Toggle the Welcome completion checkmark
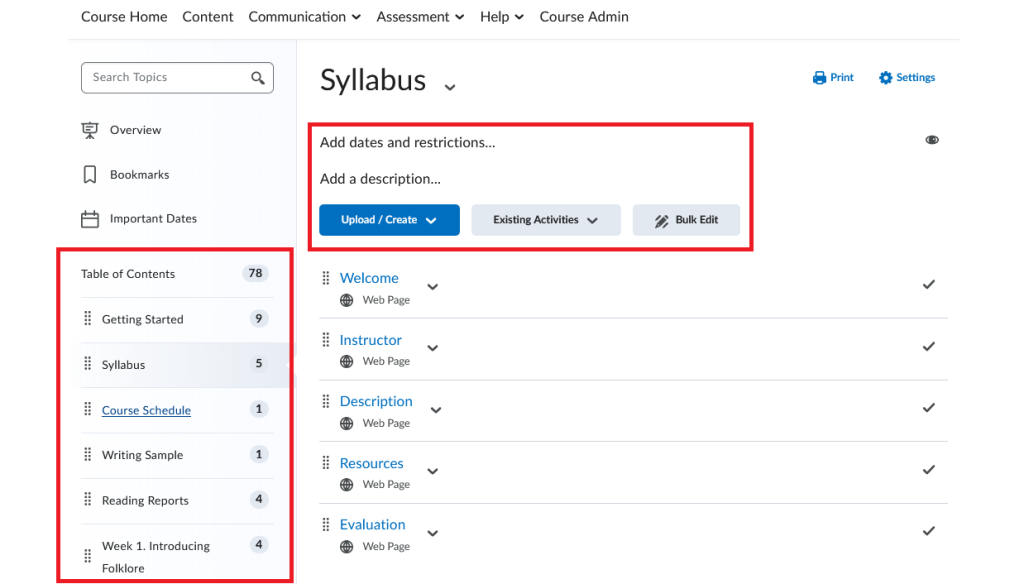 [x=929, y=285]
